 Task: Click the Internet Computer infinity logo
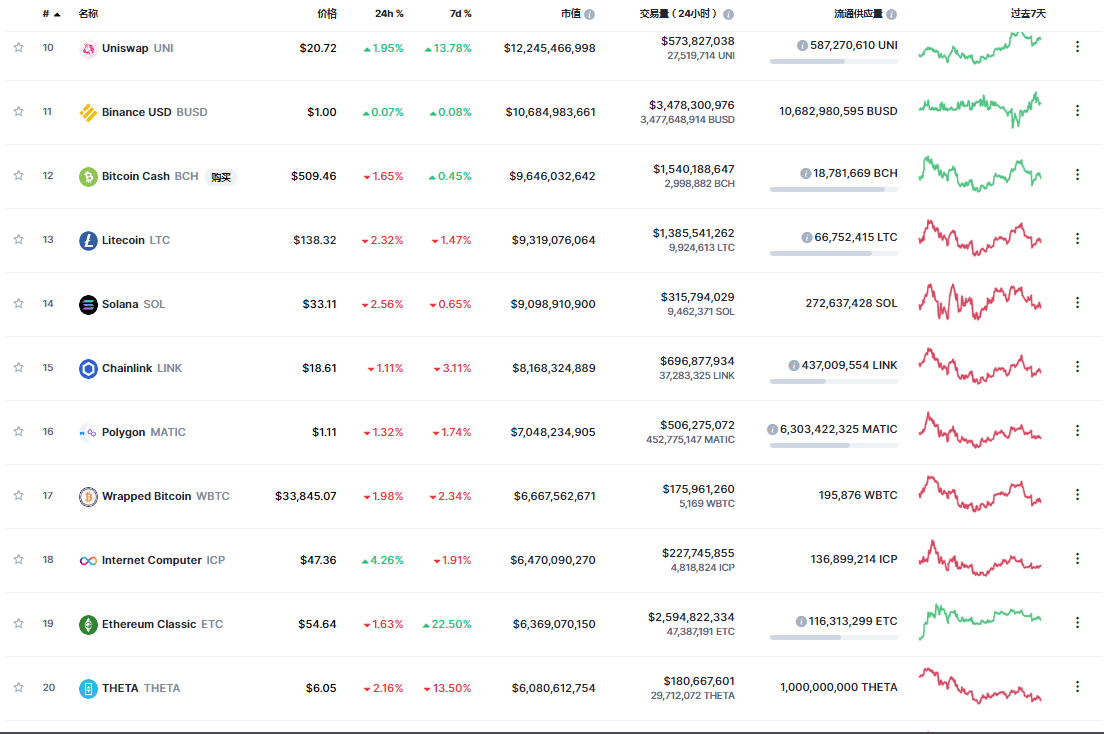tap(88, 561)
